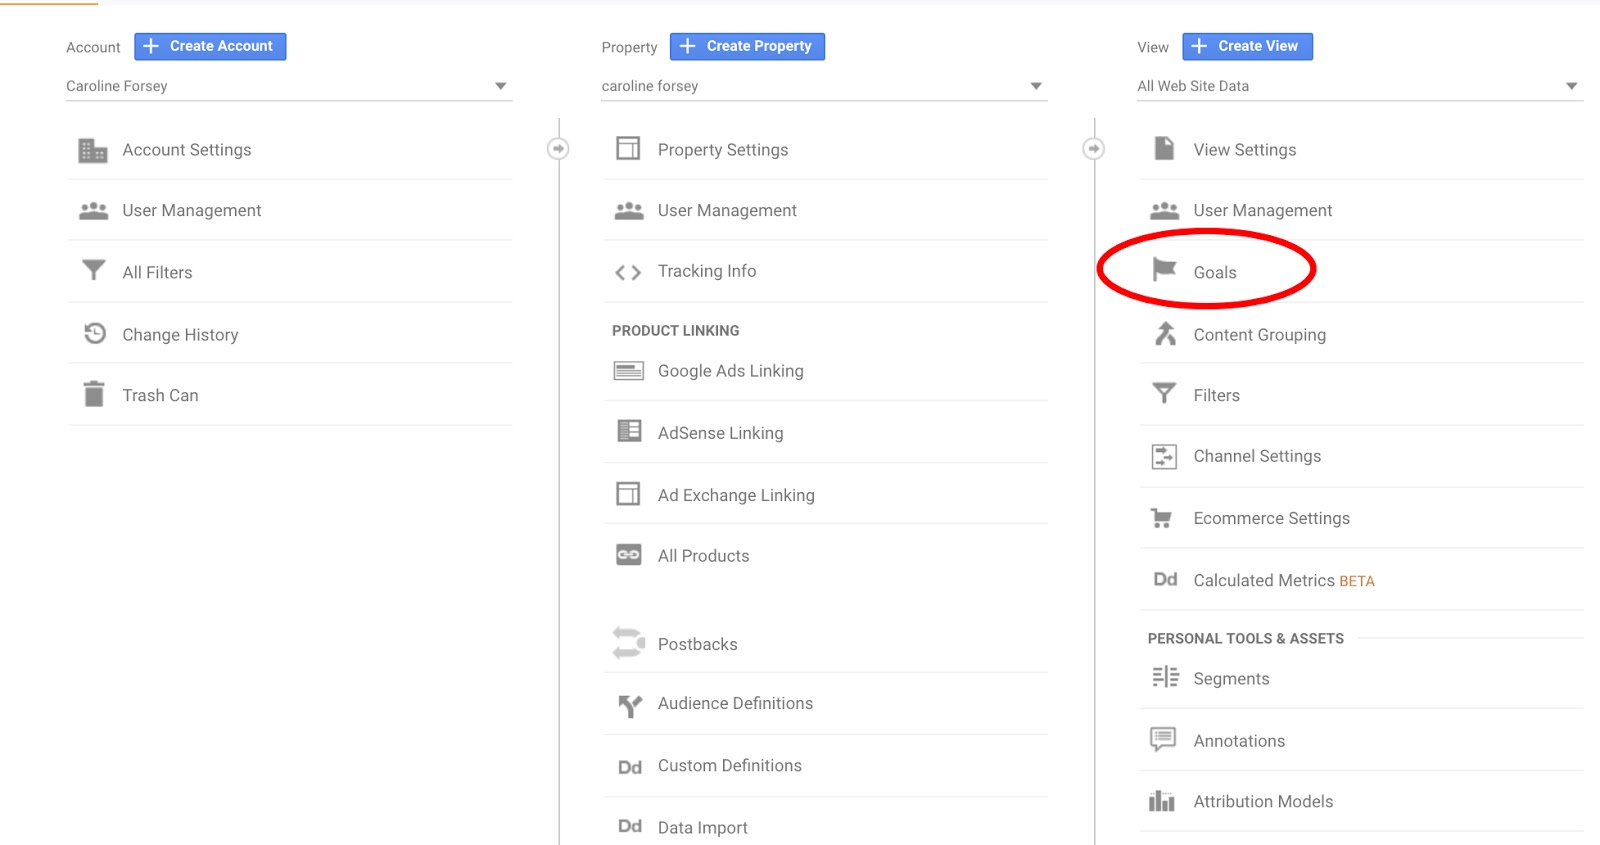Click the arrow between Property and View columns
Image resolution: width=1600 pixels, height=845 pixels.
click(x=1094, y=149)
